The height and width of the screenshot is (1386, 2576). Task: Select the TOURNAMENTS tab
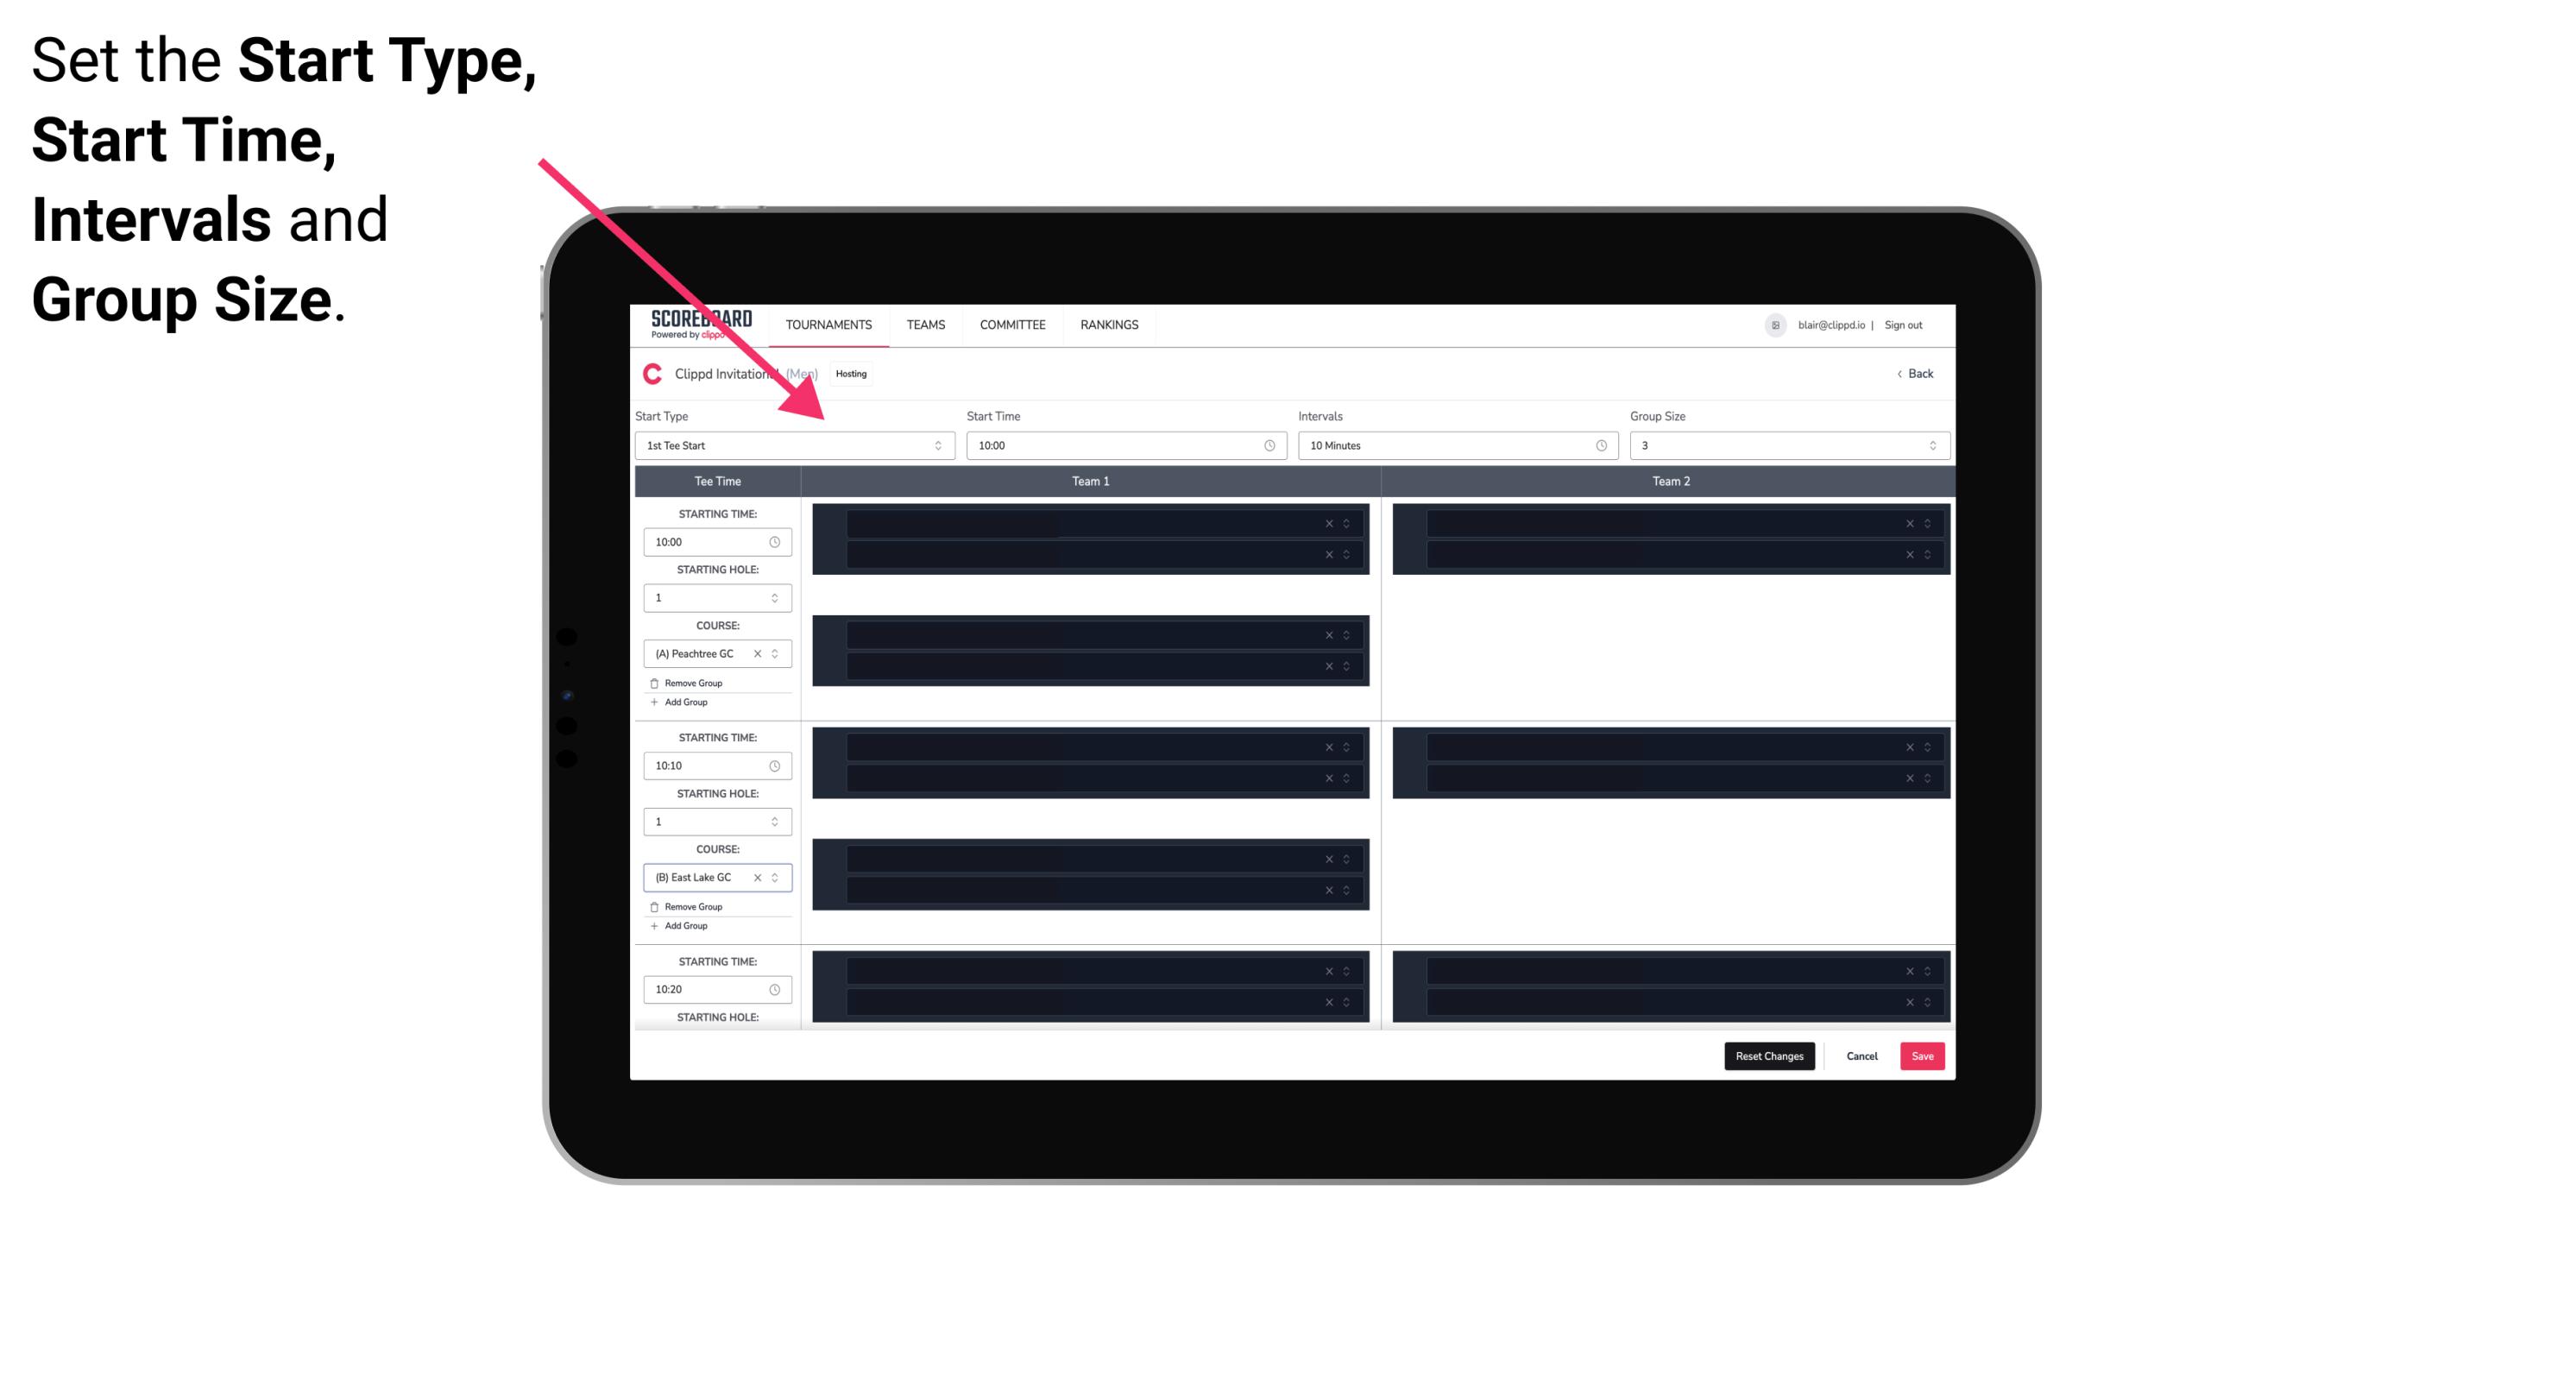828,324
